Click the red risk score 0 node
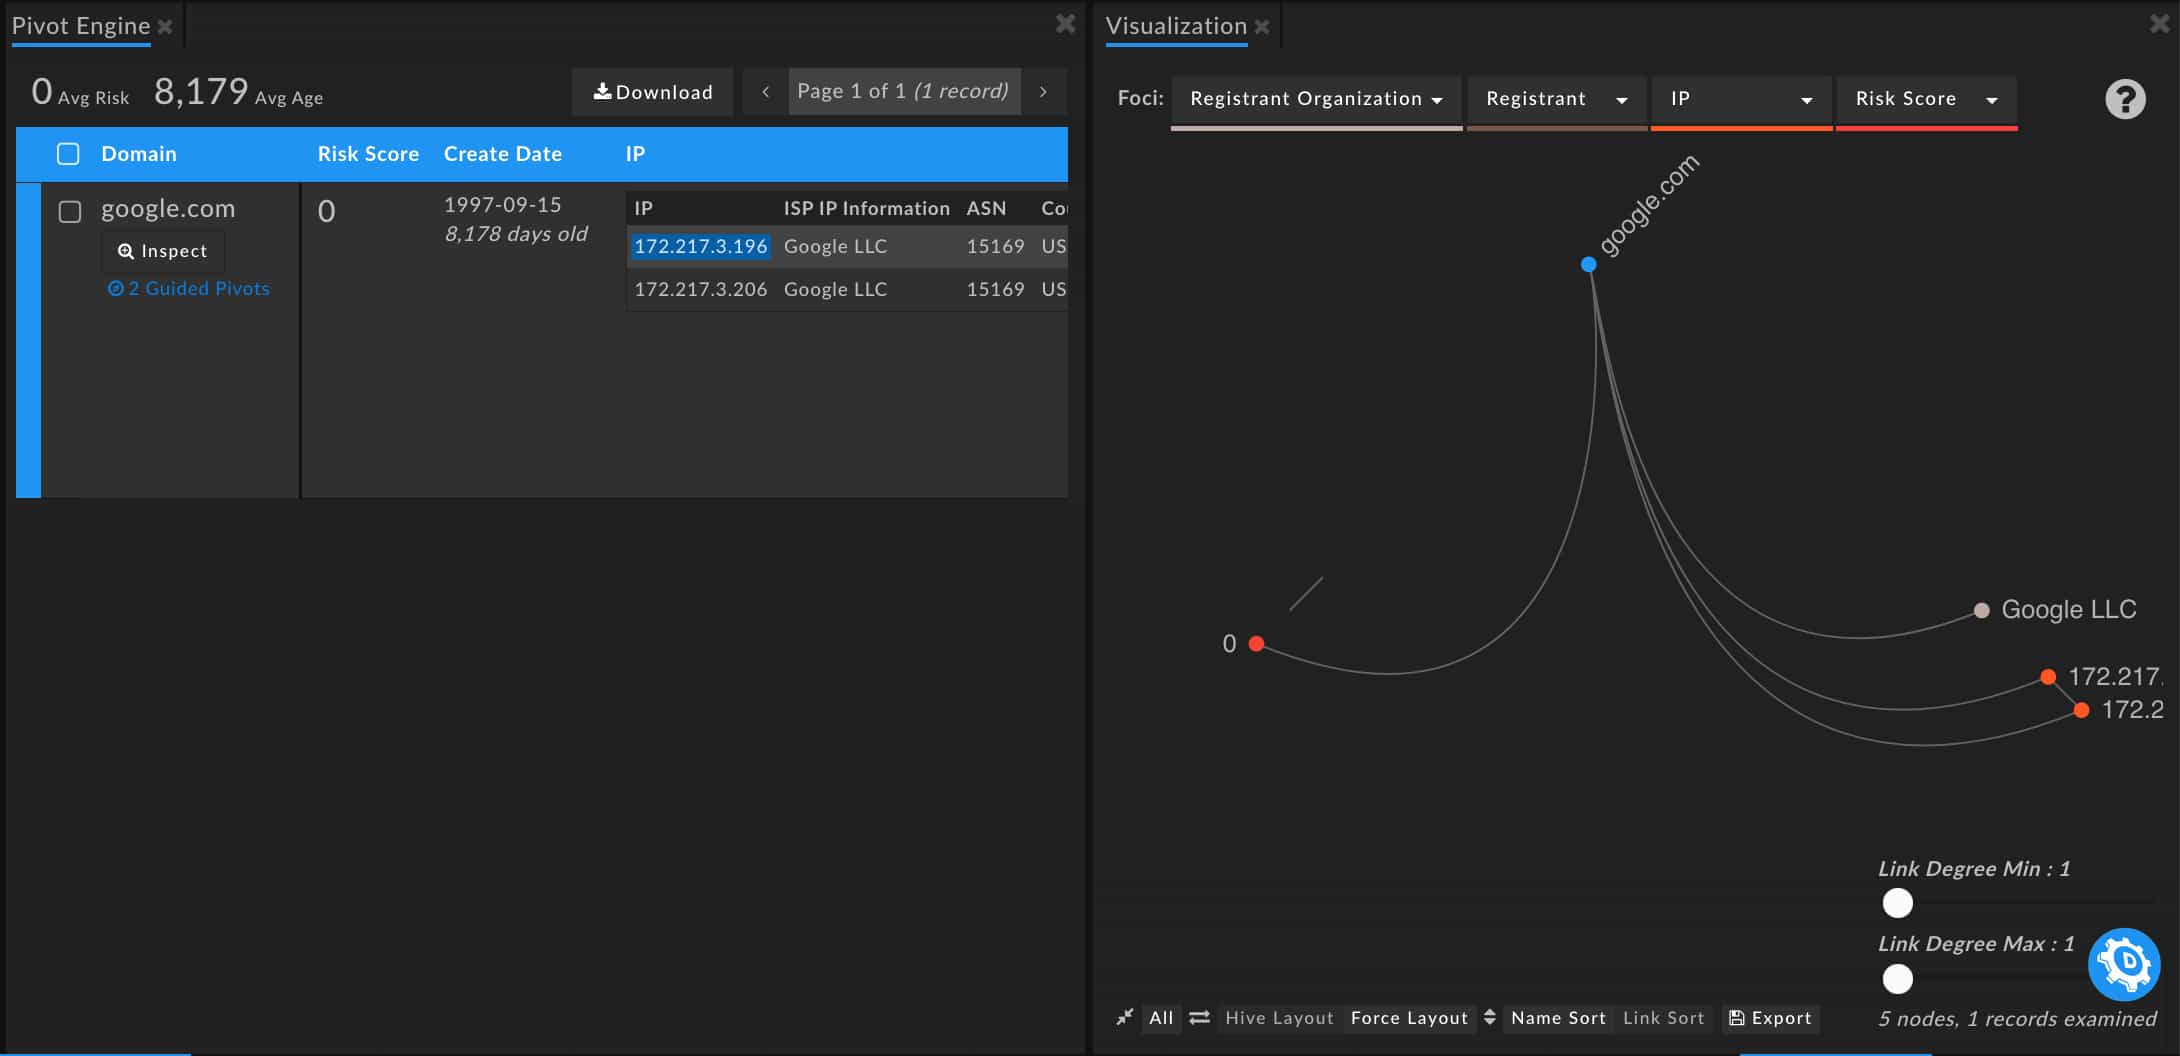Image resolution: width=2180 pixels, height=1056 pixels. pyautogui.click(x=1256, y=643)
